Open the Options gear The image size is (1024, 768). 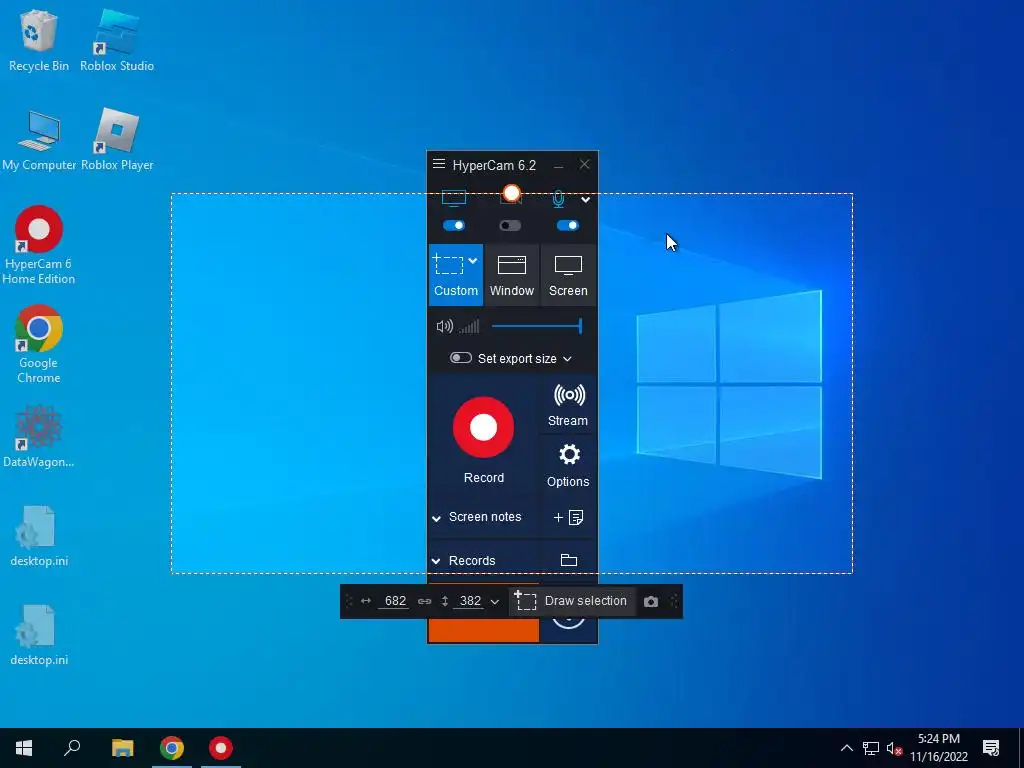(568, 465)
